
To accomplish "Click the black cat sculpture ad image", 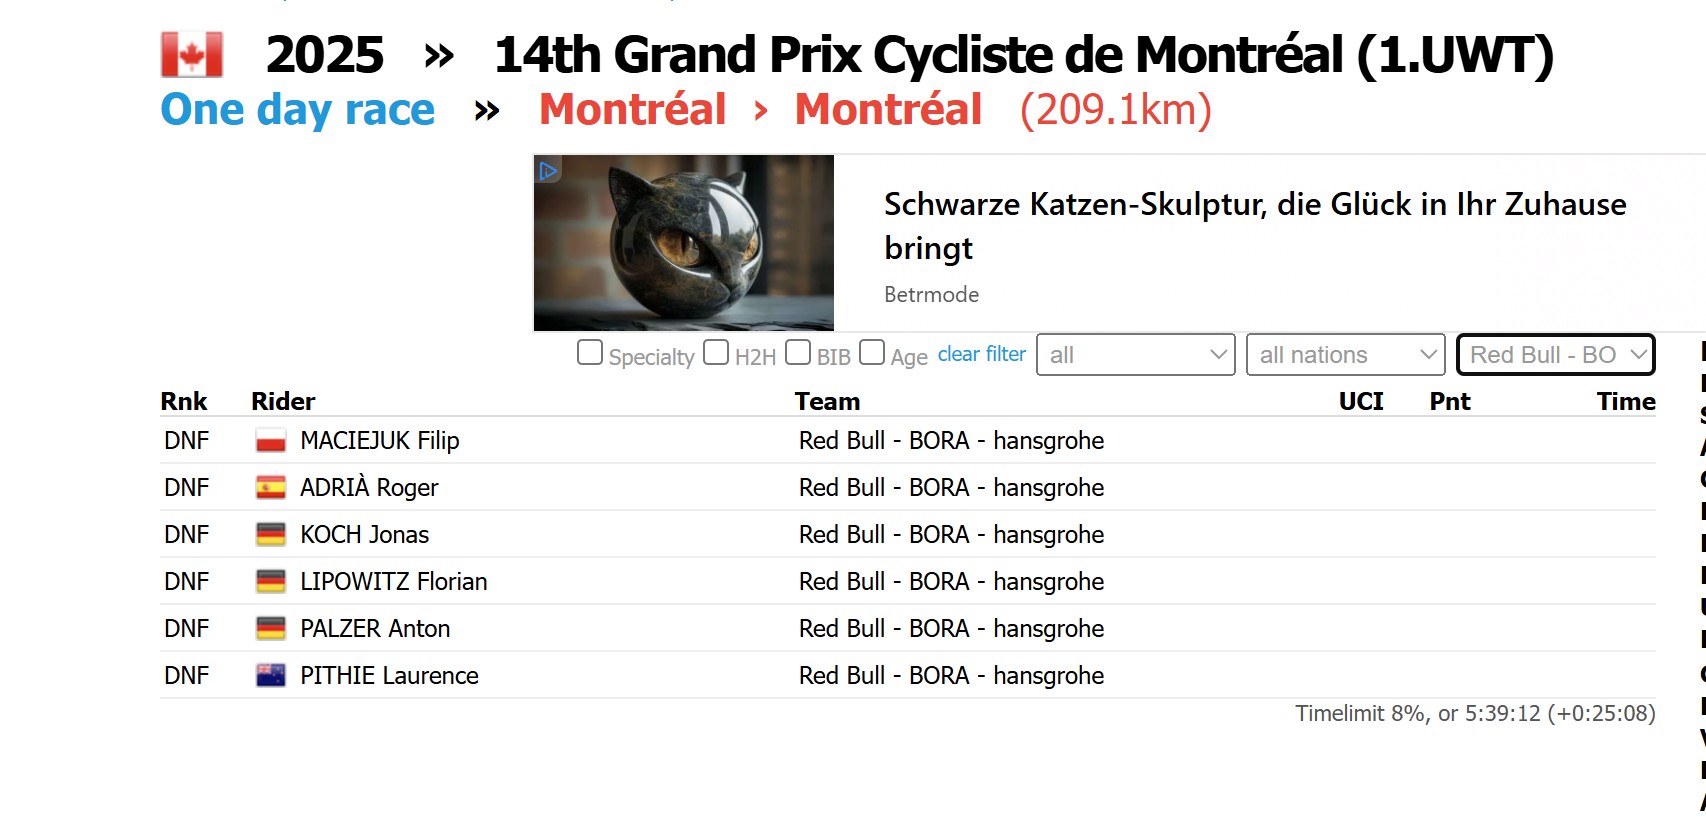I will tap(684, 243).
